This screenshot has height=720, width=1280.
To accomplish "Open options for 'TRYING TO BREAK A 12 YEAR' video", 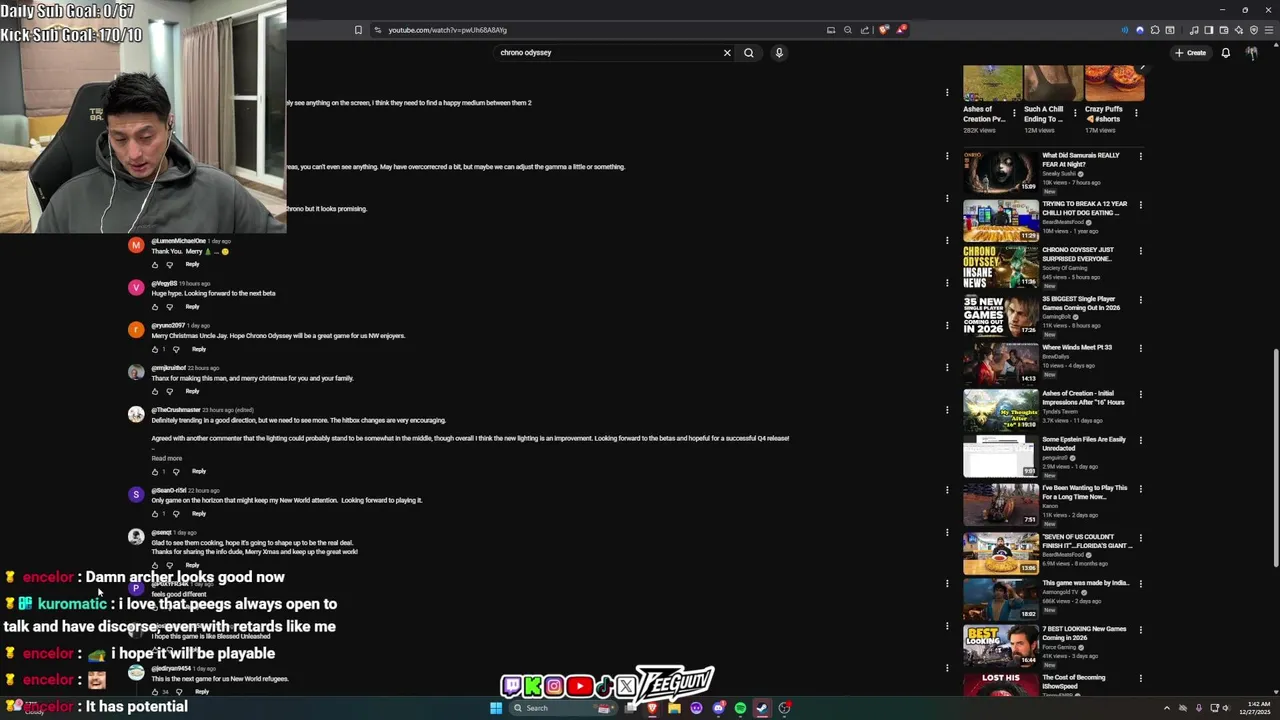I will click(x=1140, y=205).
